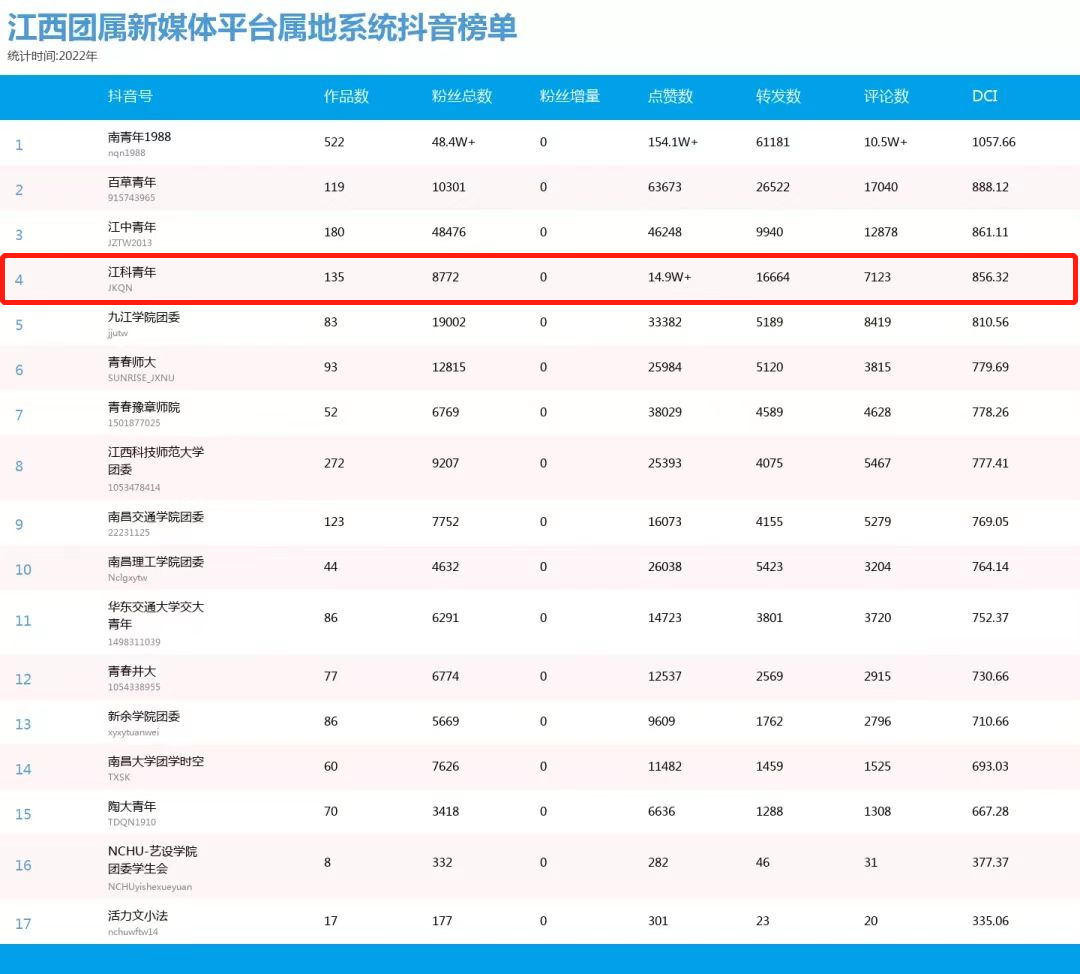Click the 48.4W+ followers value

(453, 142)
